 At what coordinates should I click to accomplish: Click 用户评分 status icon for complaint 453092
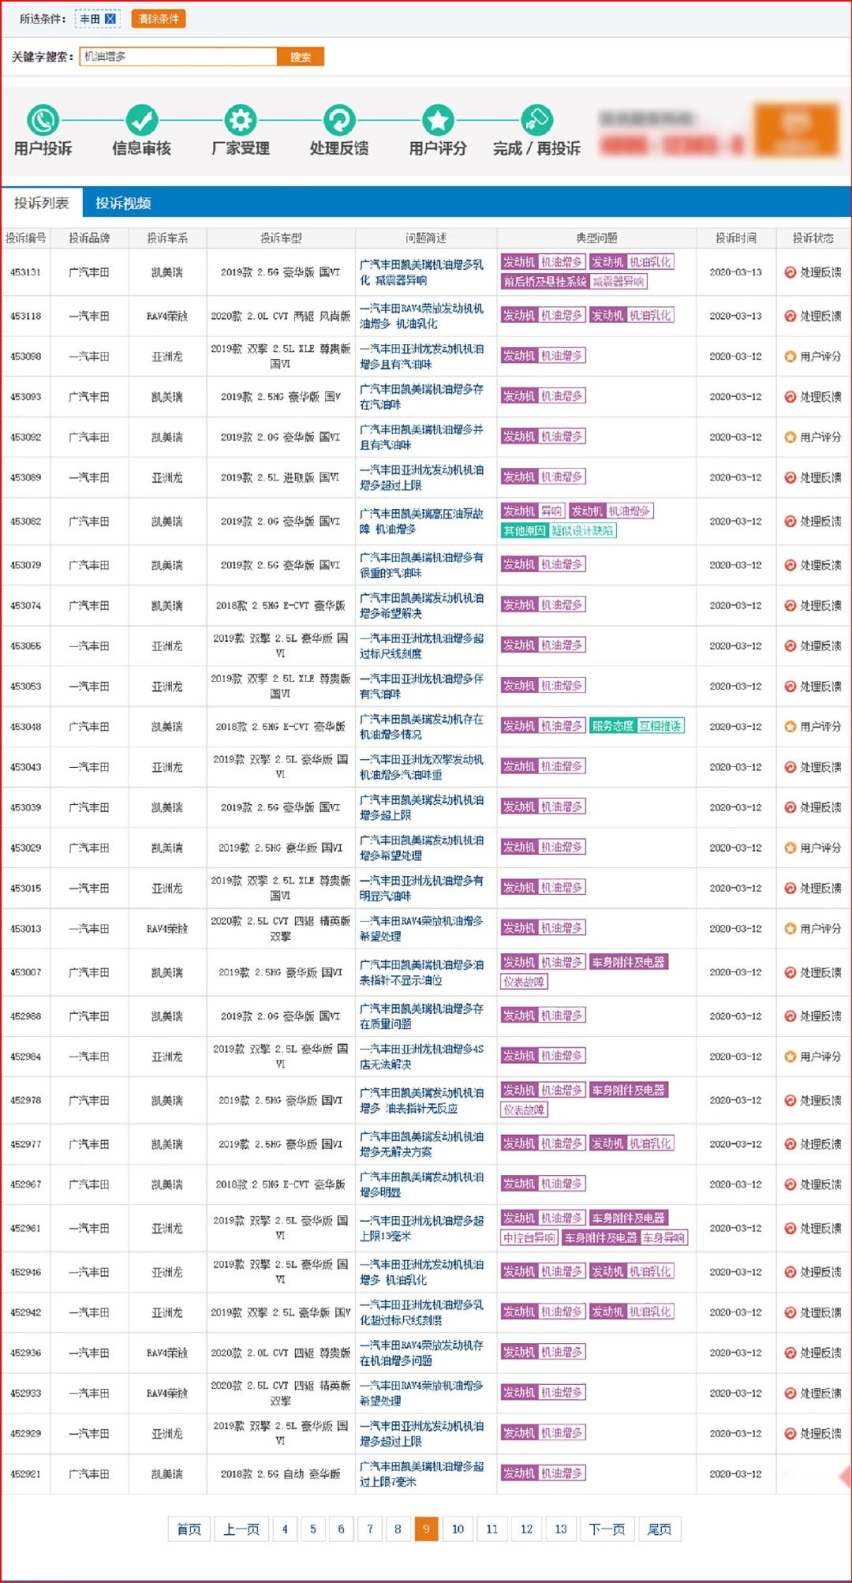coord(790,438)
